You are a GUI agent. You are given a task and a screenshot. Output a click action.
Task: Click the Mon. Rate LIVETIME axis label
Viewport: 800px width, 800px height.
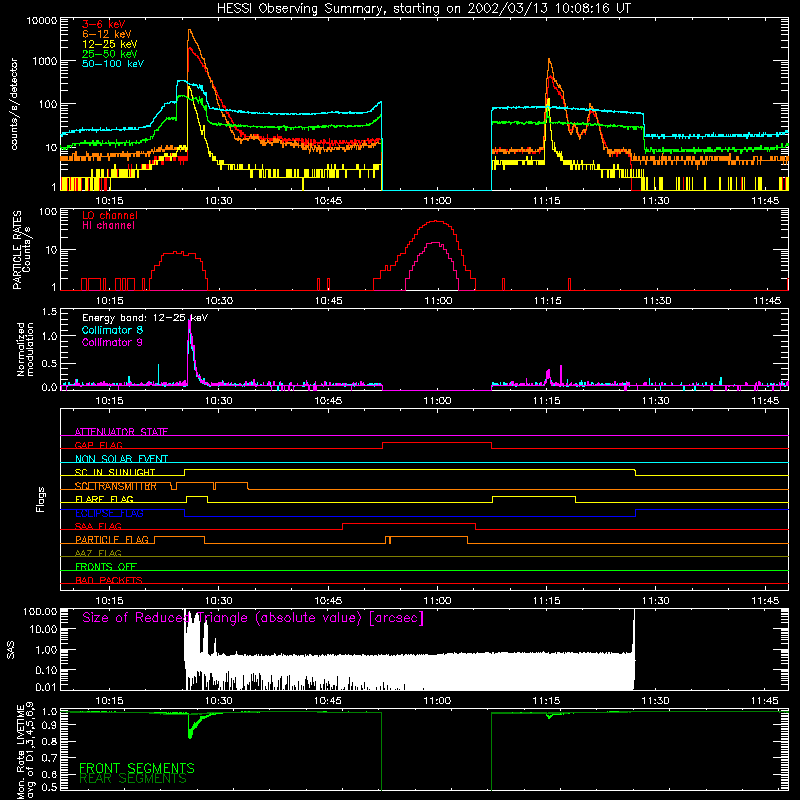click(x=25, y=750)
